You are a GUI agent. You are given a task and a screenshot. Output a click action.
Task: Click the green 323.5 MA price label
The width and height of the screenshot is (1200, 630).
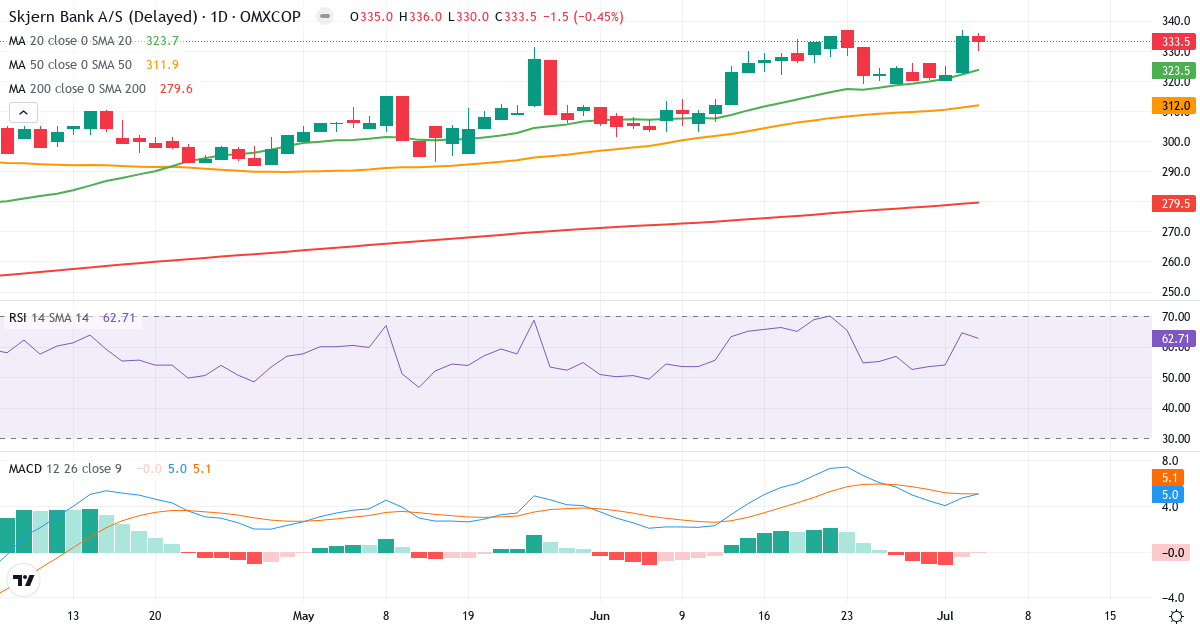(1174, 71)
